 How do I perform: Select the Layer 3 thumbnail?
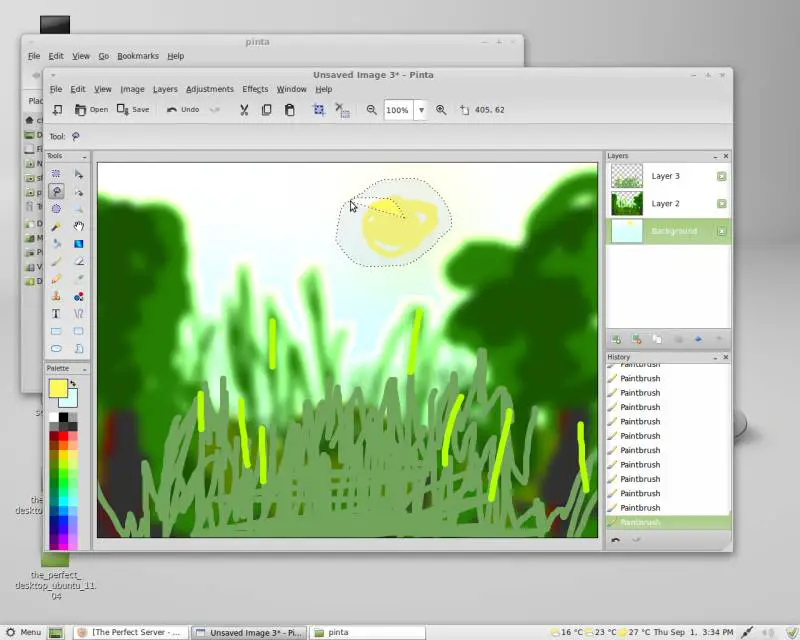627,176
